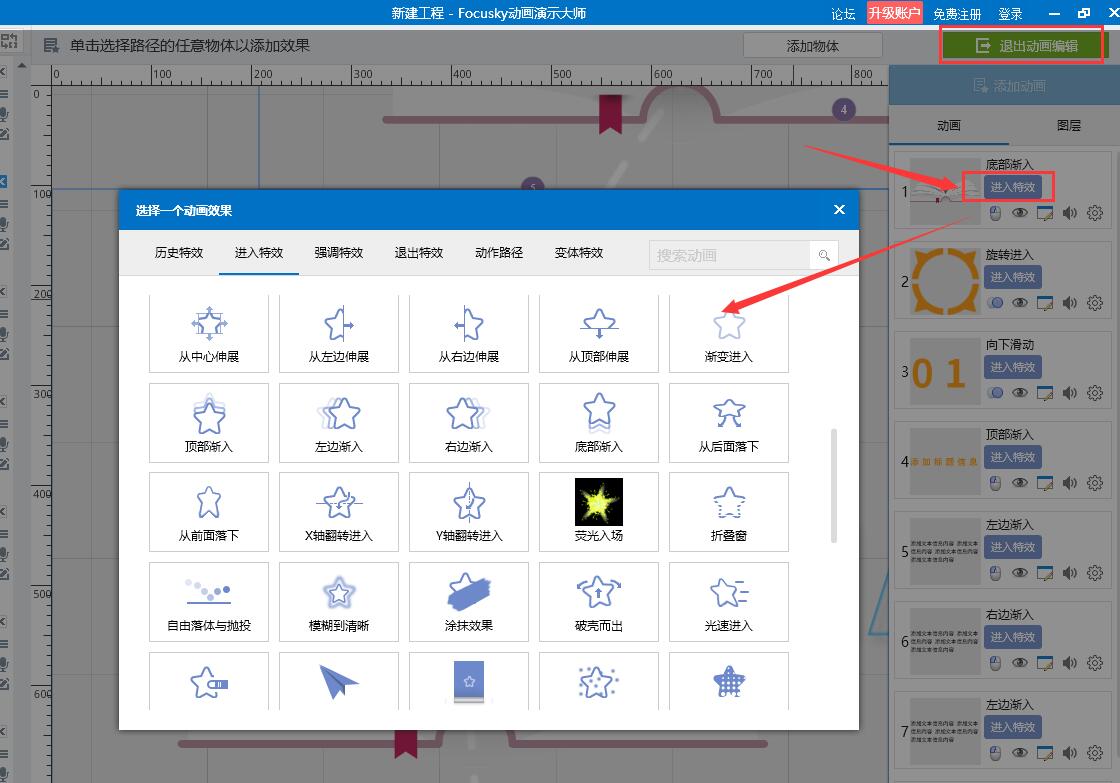Toggle preview eye for animation 1
Viewport: 1120px width, 783px height.
(x=1020, y=213)
